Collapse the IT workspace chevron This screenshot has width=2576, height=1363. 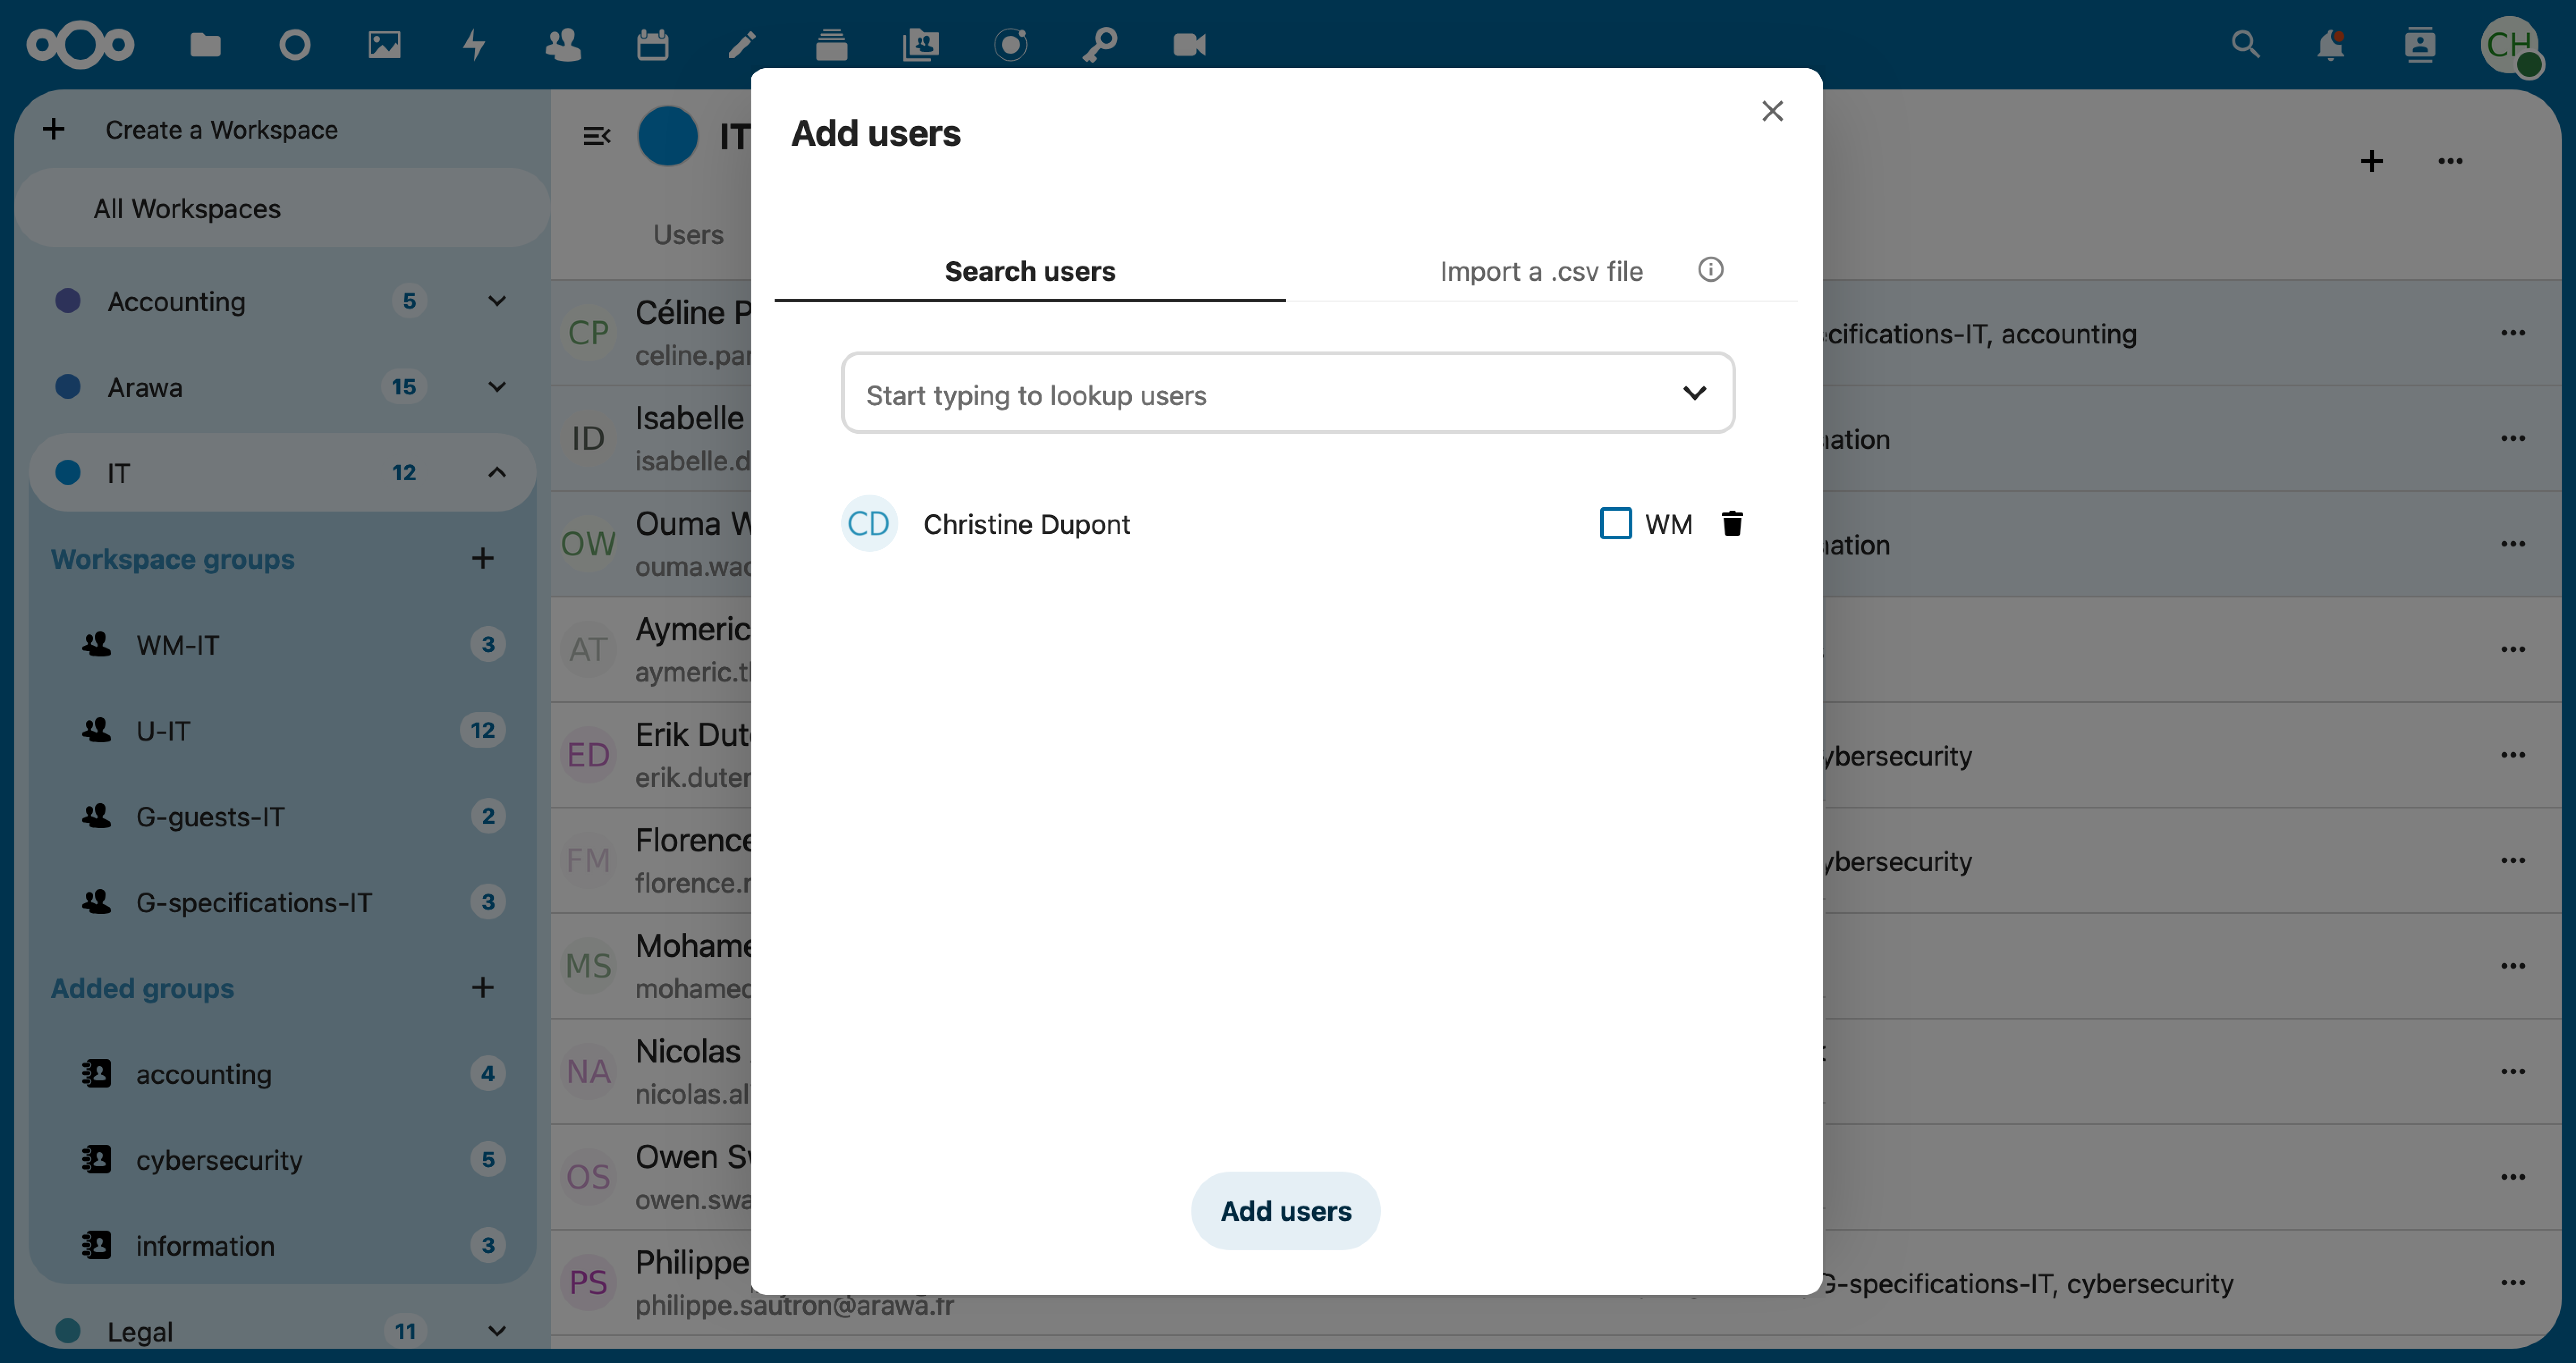coord(497,472)
